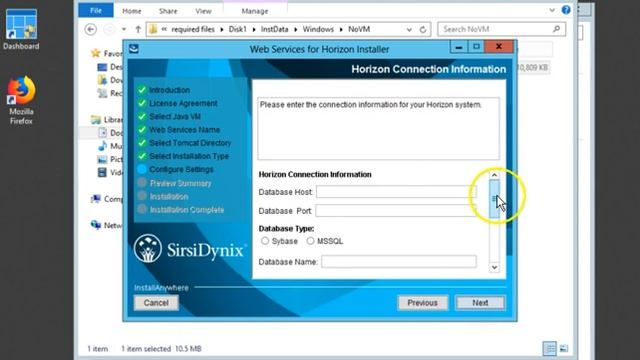This screenshot has width=640, height=360.
Task: Open the Dashboard desktop shortcut
Action: coord(21,29)
